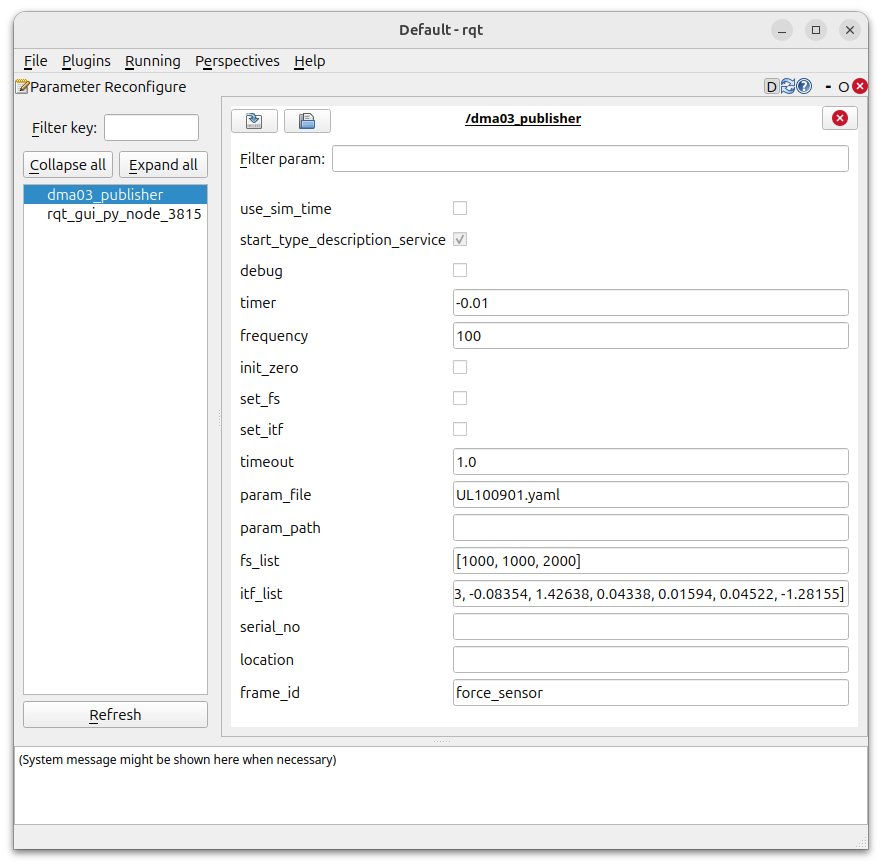This screenshot has height=866, width=882.
Task: Close the Parameter Reconfigure plugin
Action: [x=858, y=86]
